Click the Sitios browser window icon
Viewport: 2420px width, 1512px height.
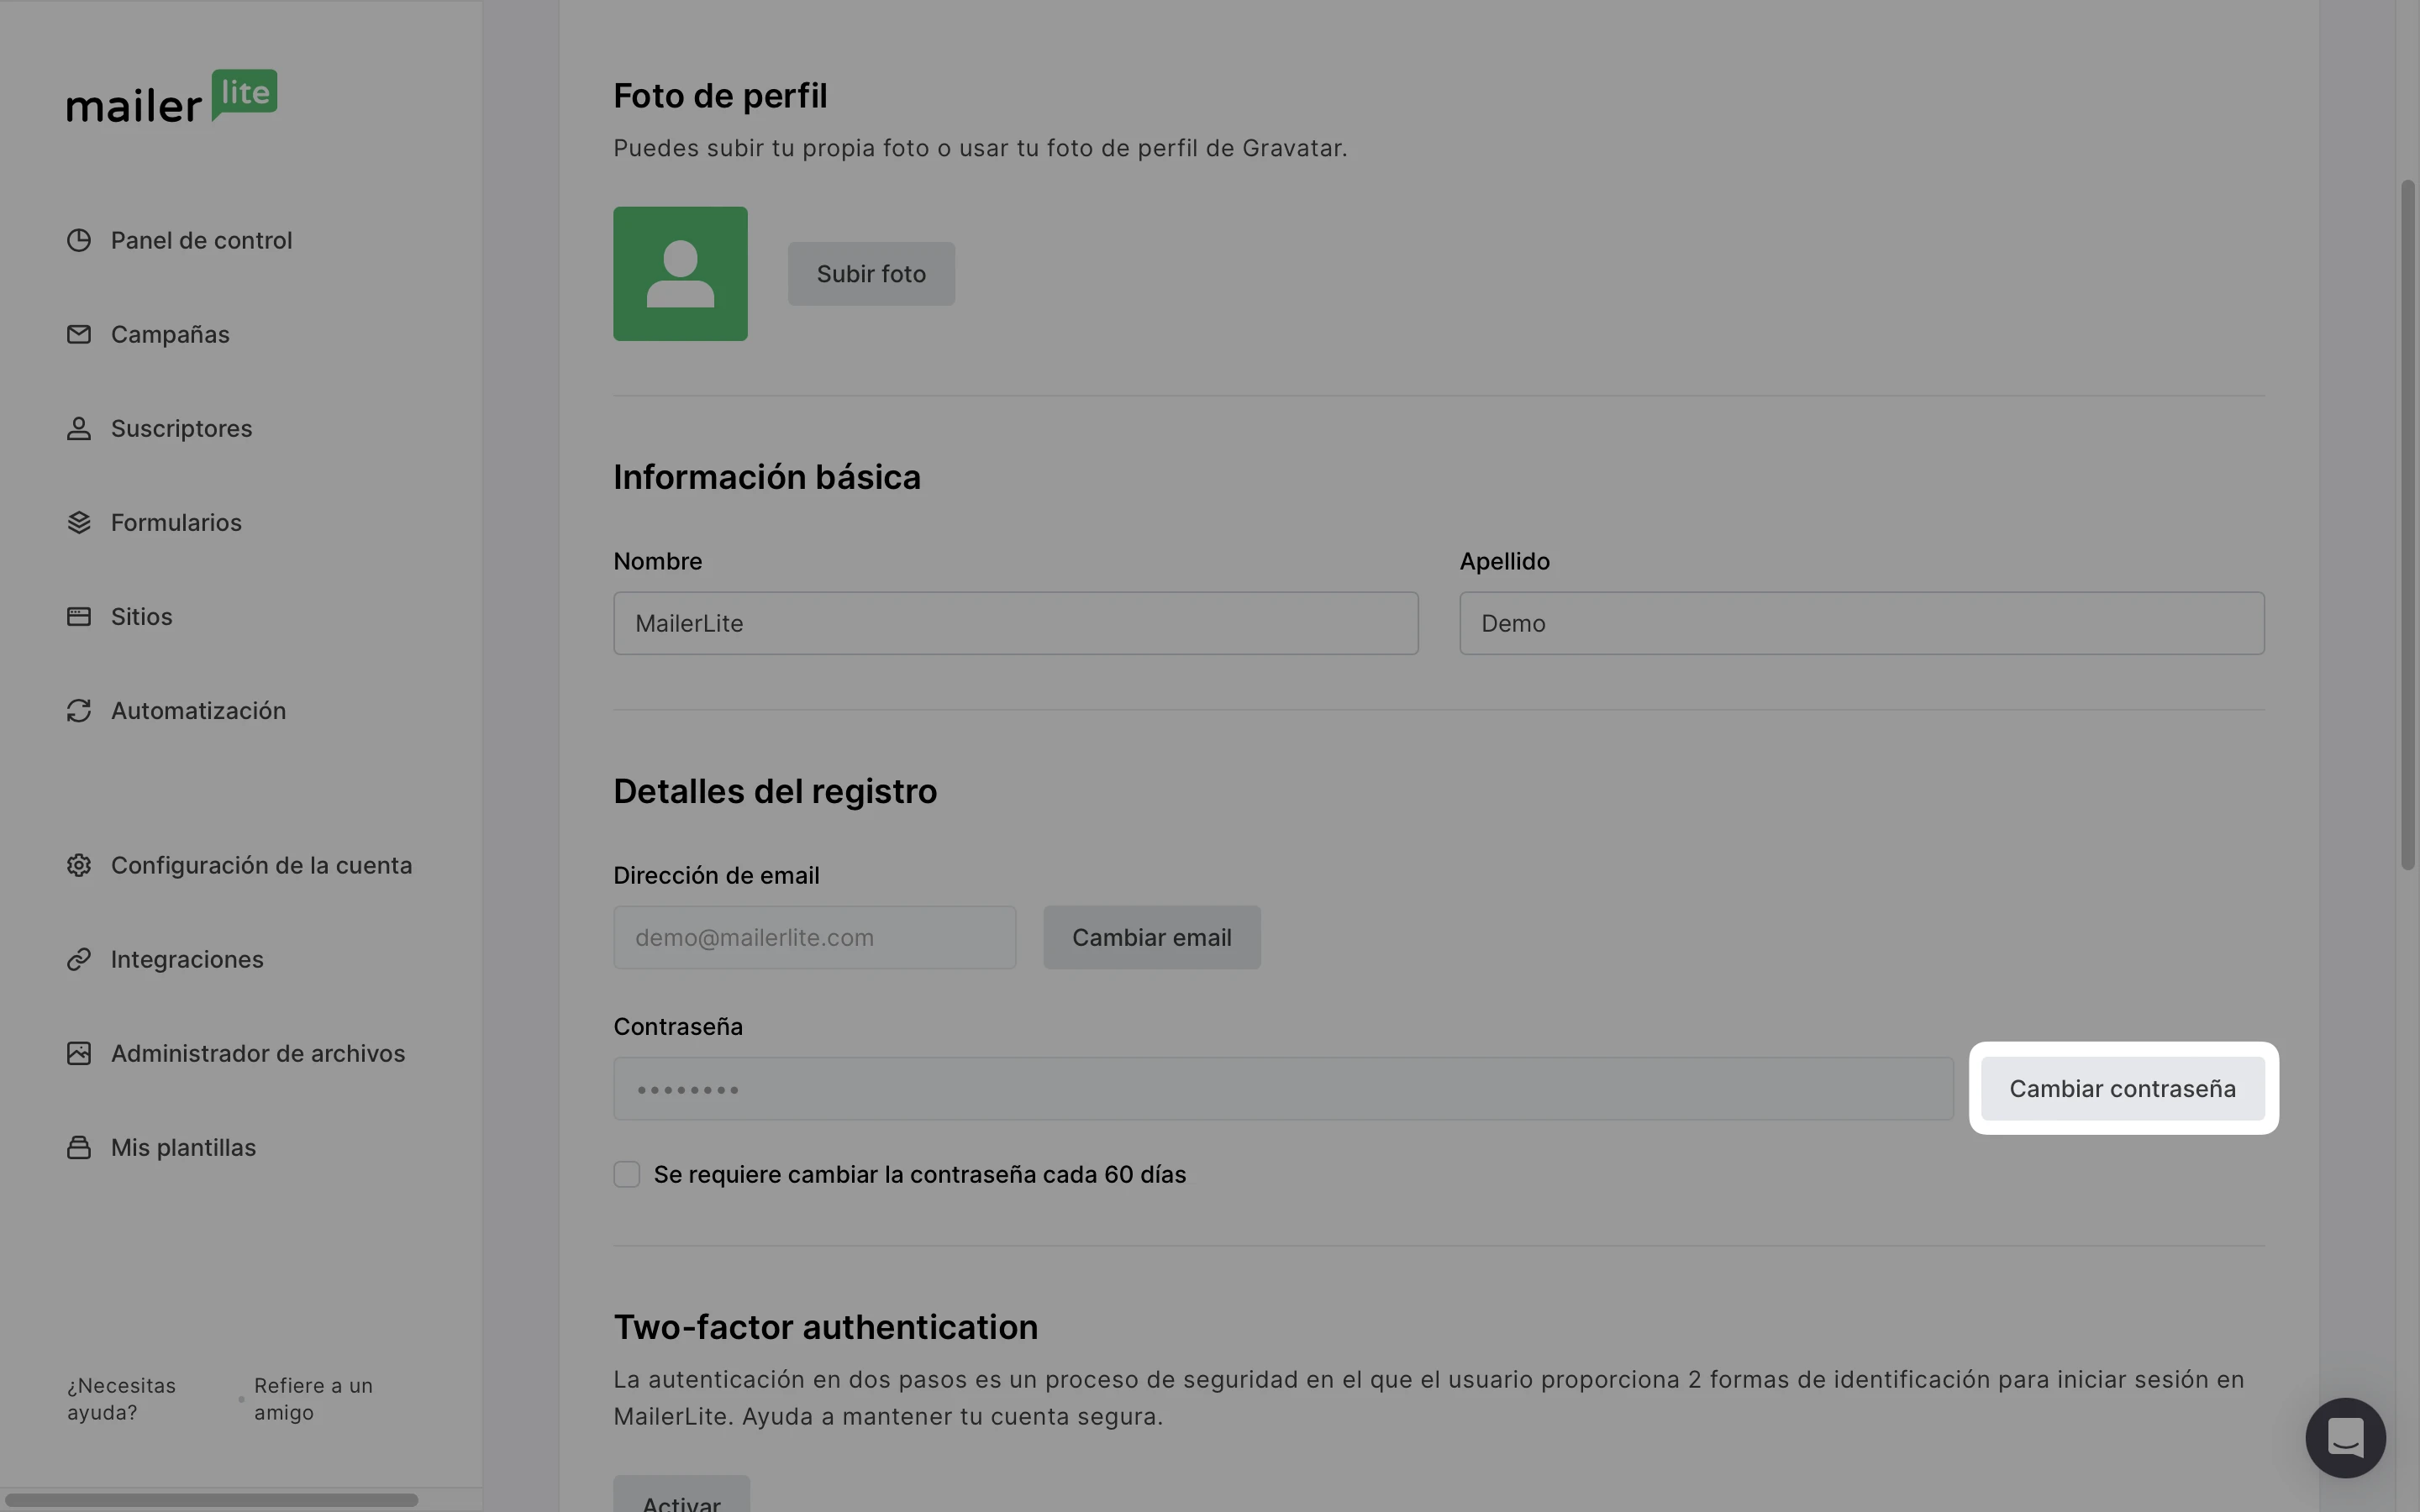point(79,616)
